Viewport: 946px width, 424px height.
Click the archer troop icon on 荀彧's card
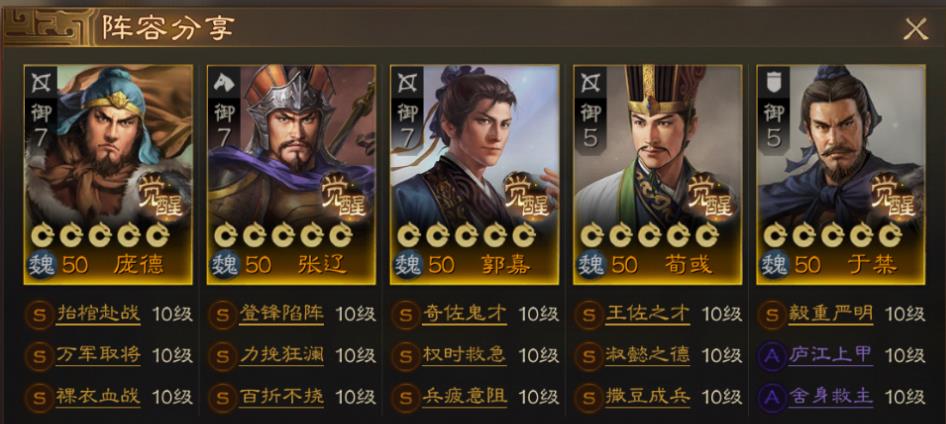pyautogui.click(x=591, y=83)
